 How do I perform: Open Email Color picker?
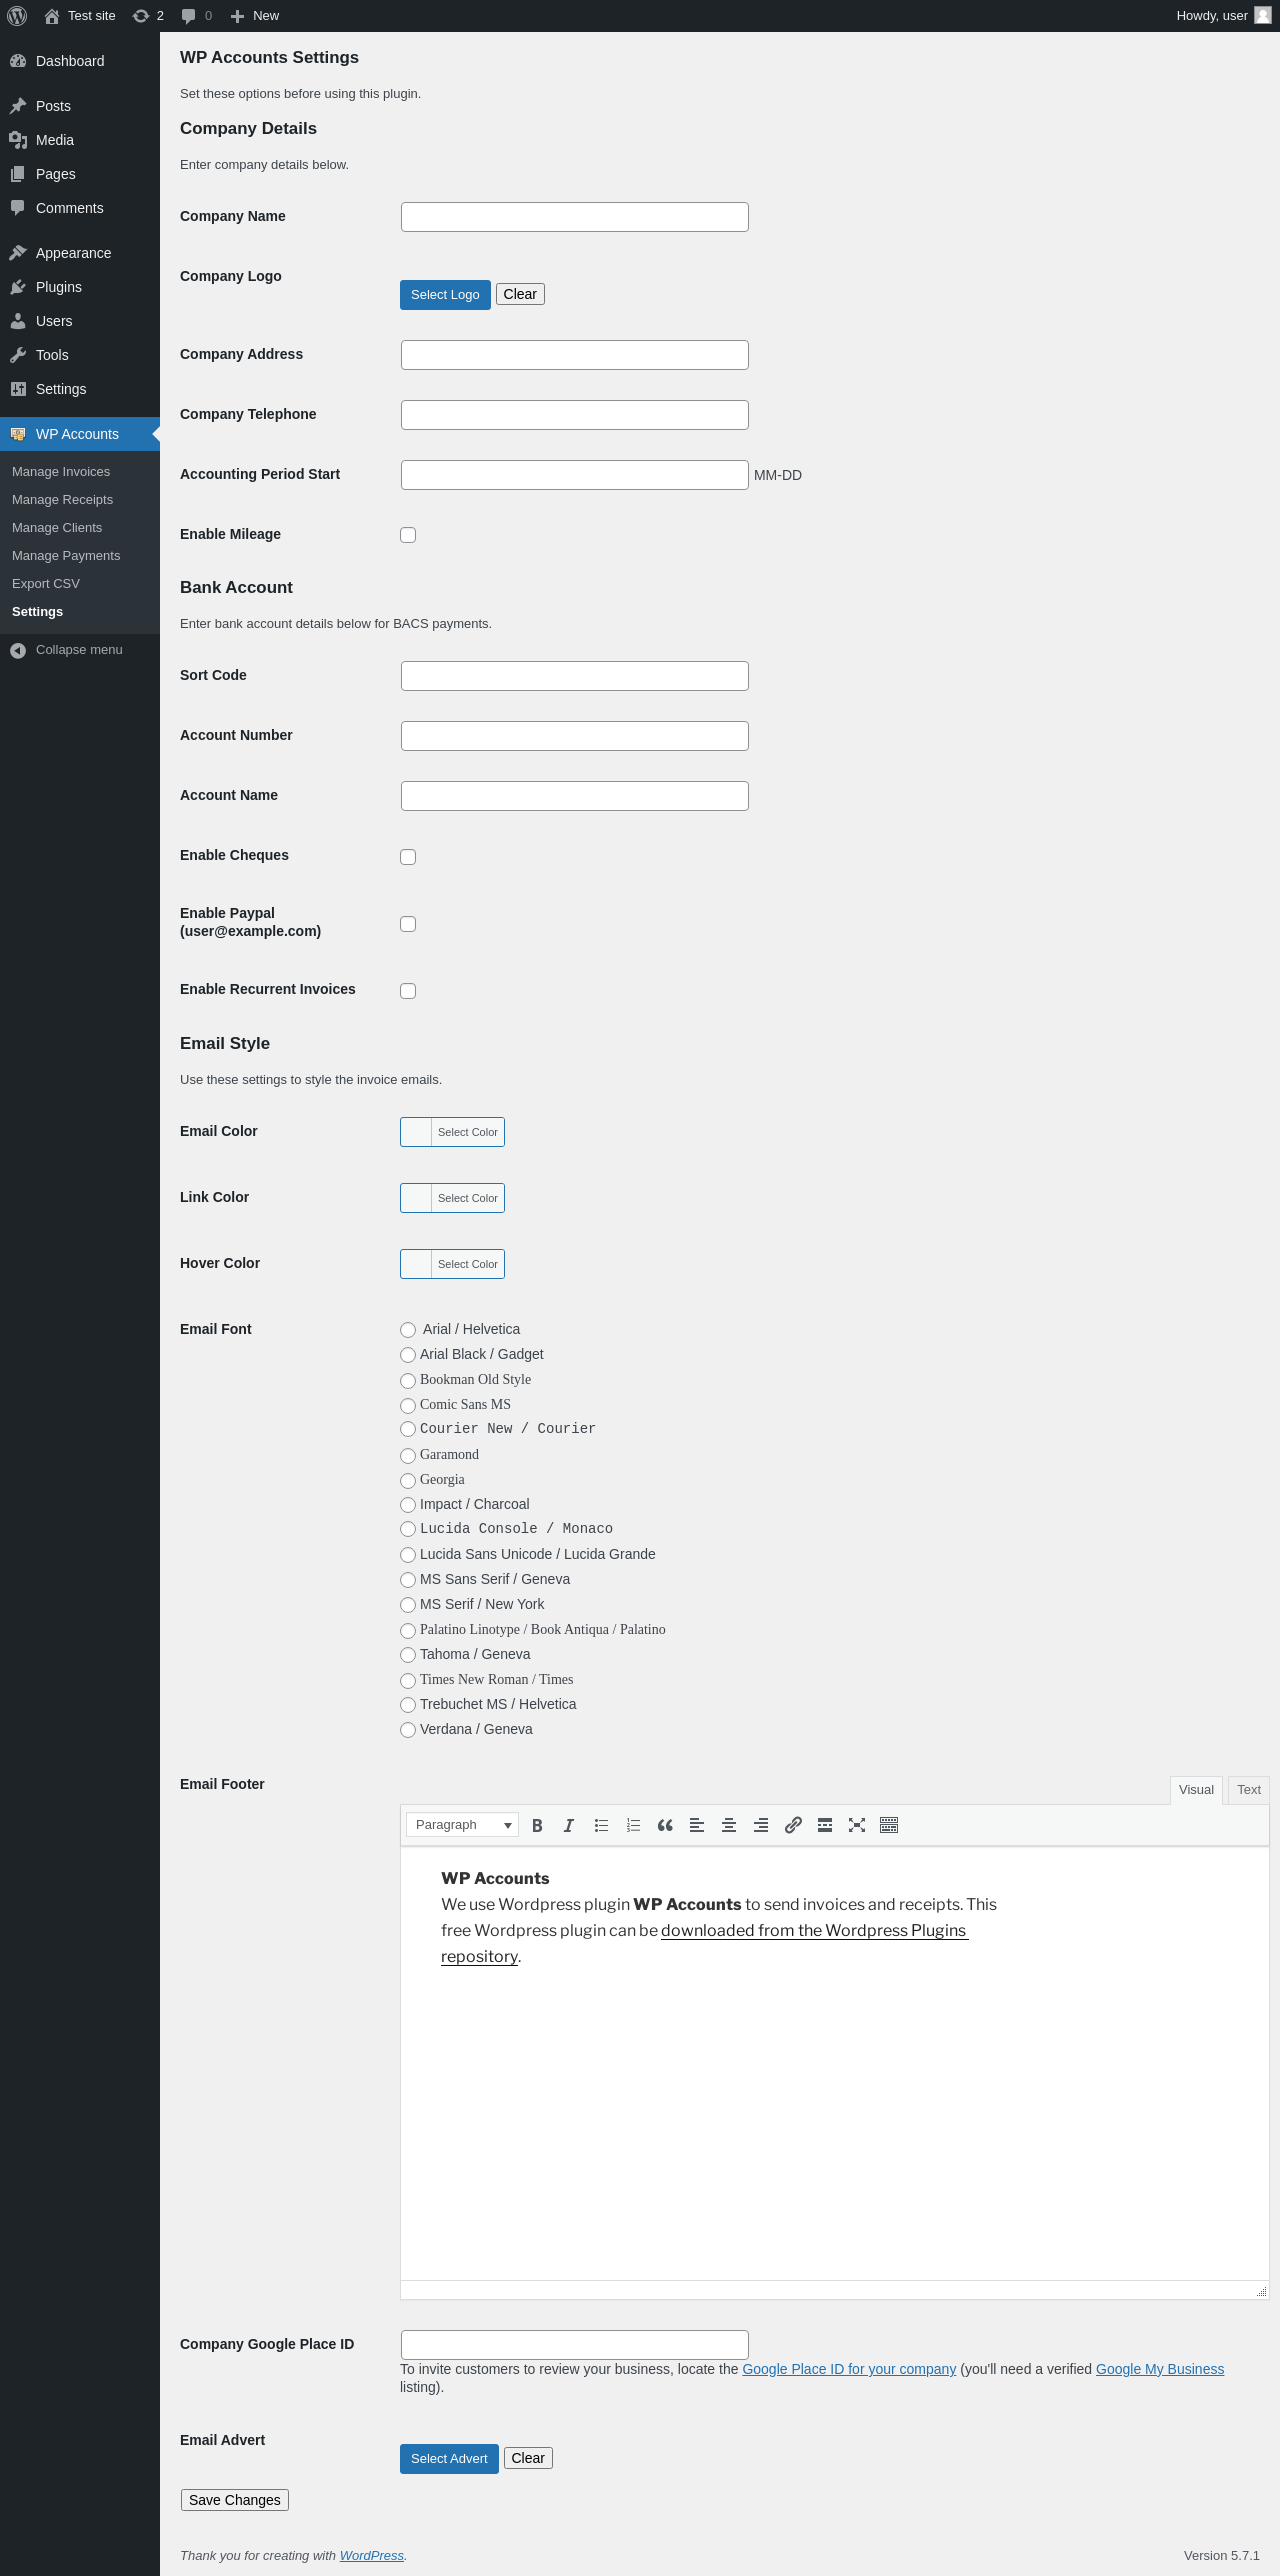coord(452,1132)
